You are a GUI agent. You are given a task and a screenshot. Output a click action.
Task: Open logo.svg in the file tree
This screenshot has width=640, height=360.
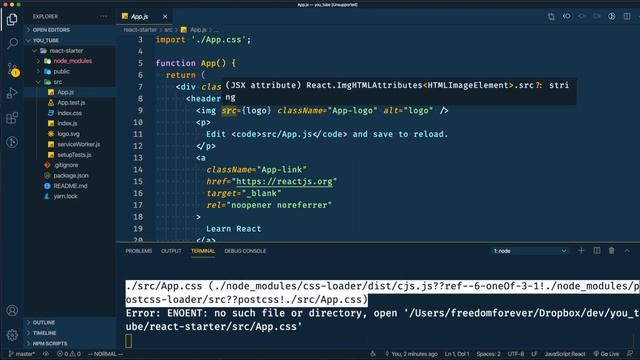click(x=69, y=134)
